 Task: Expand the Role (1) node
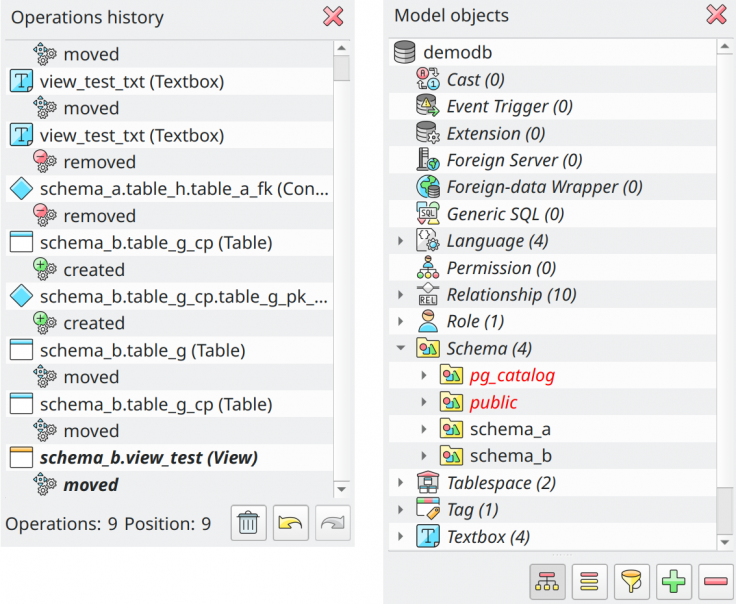tap(400, 321)
